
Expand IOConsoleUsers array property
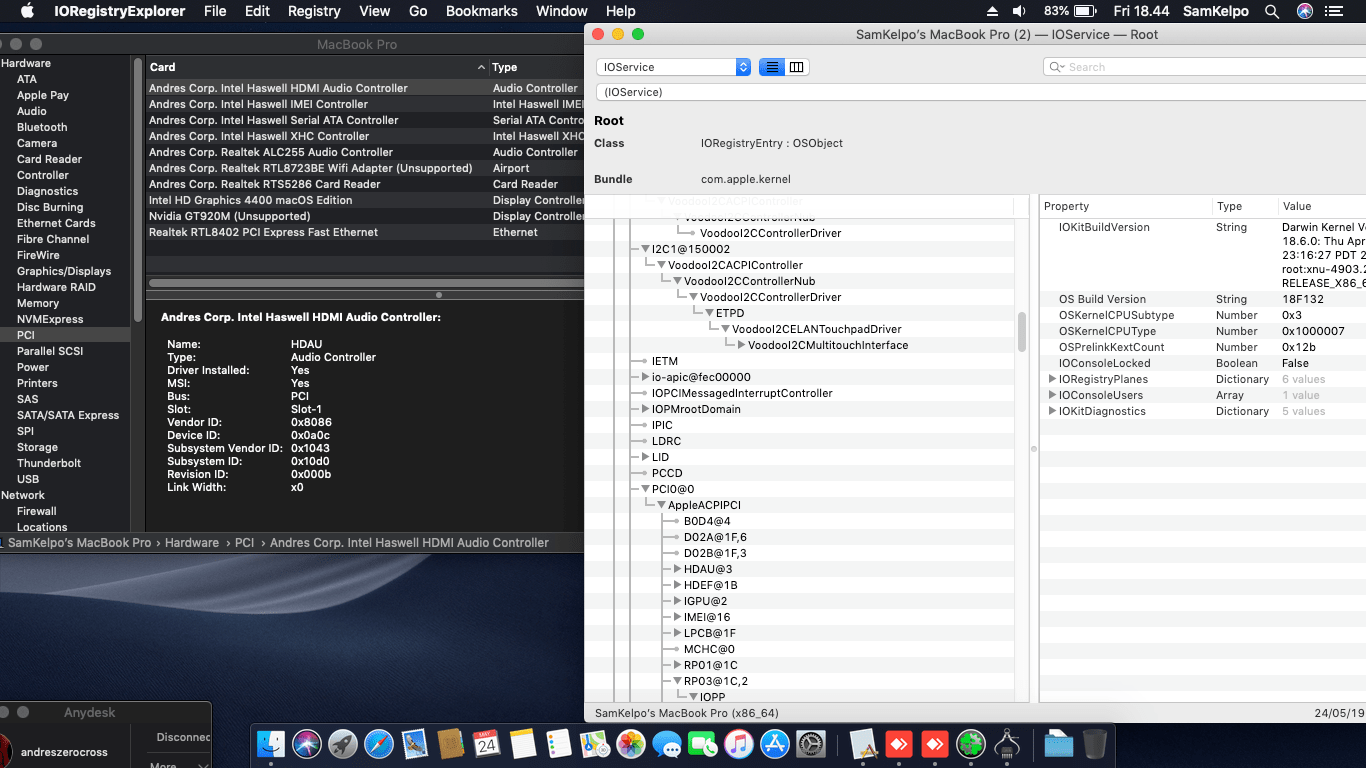(x=1051, y=395)
